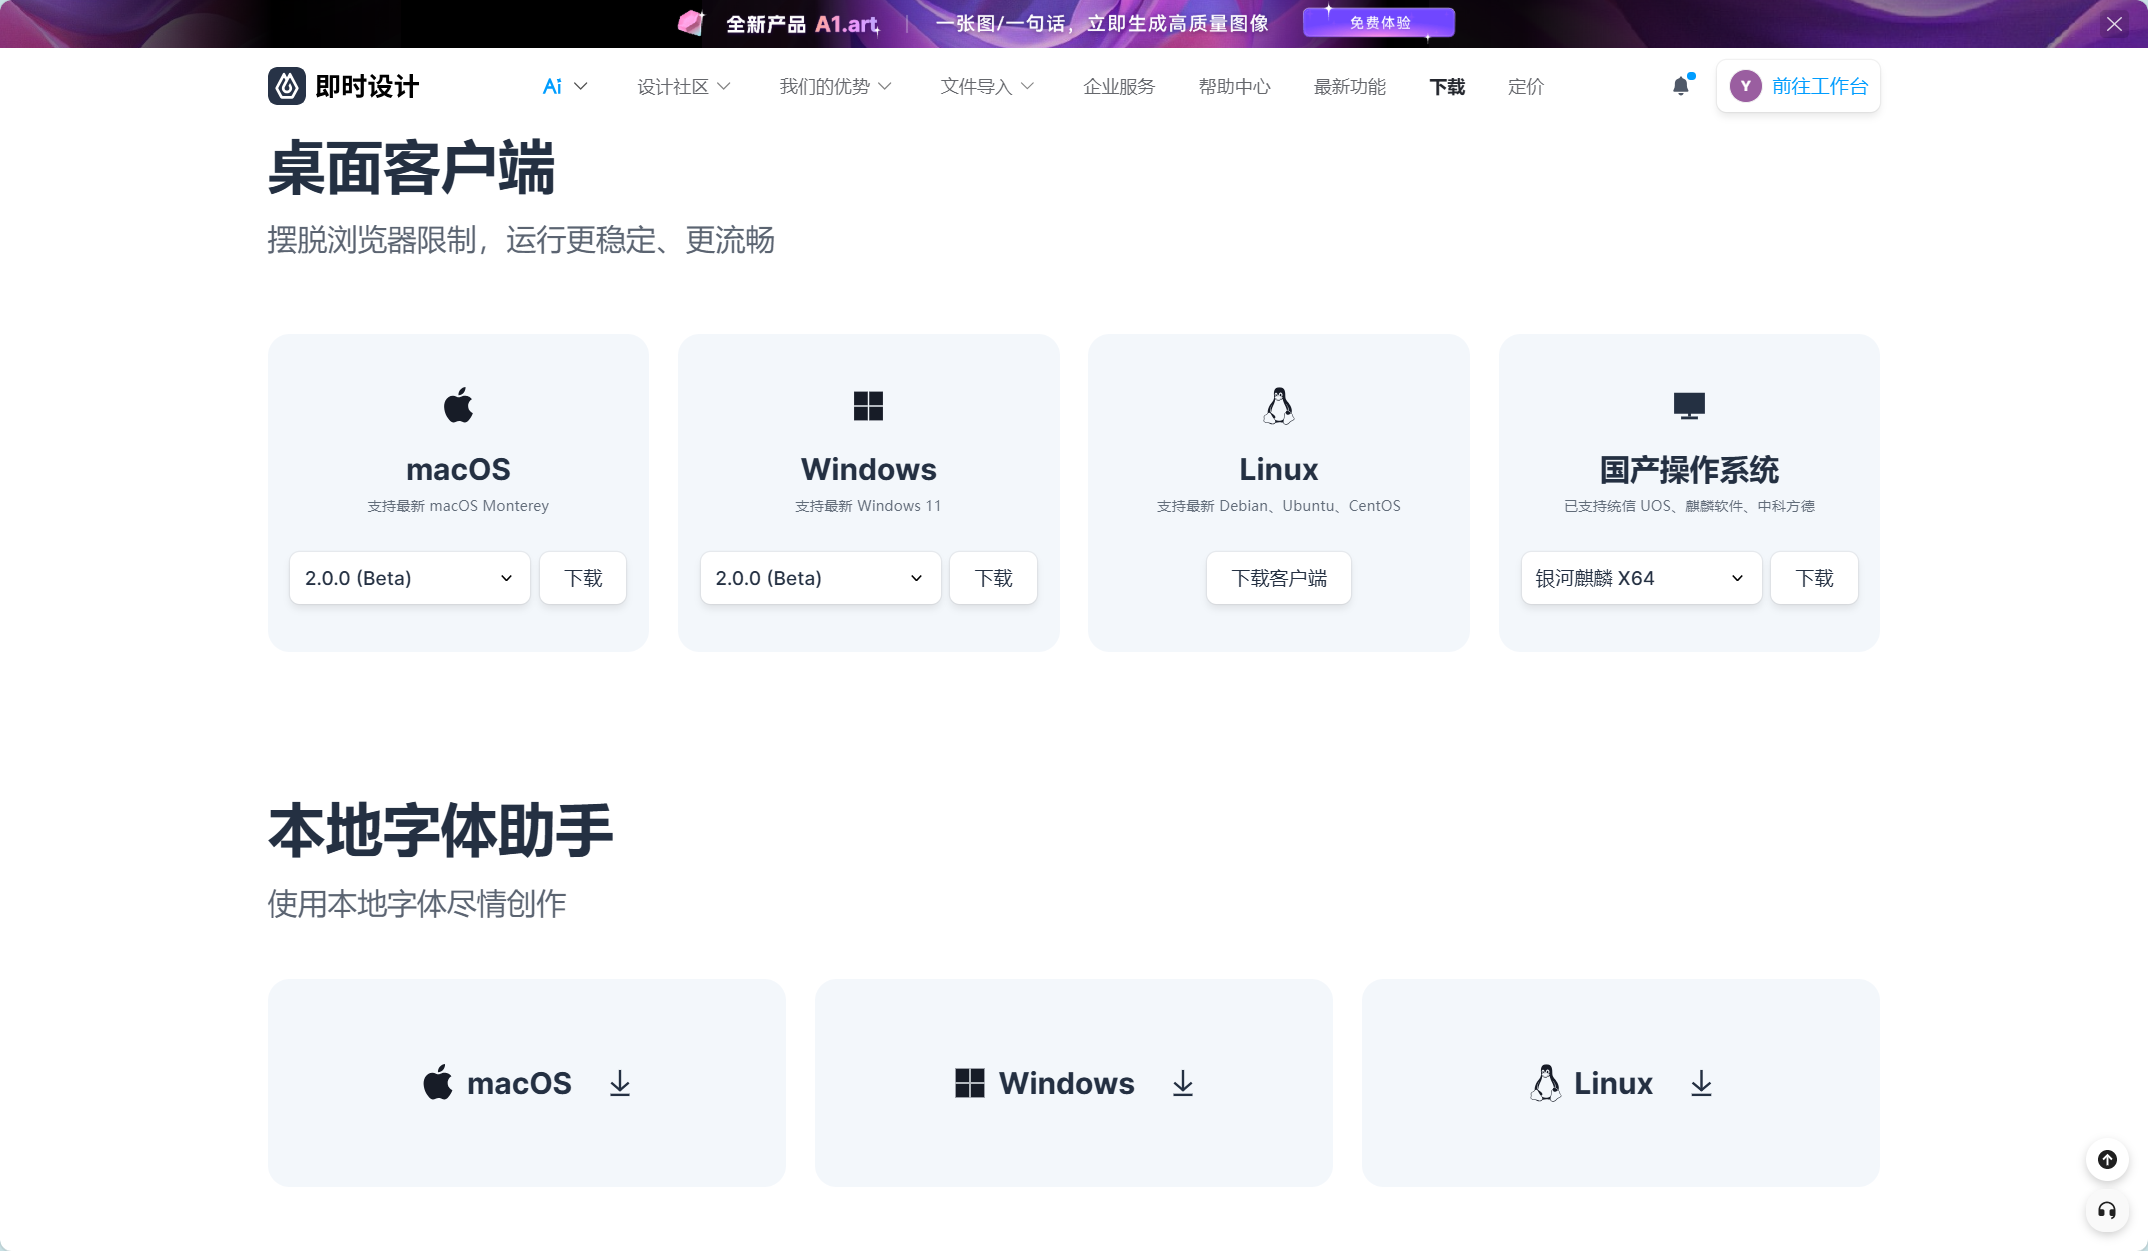The width and height of the screenshot is (2148, 1251).
Task: Open the notification bell icon
Action: 1681,86
